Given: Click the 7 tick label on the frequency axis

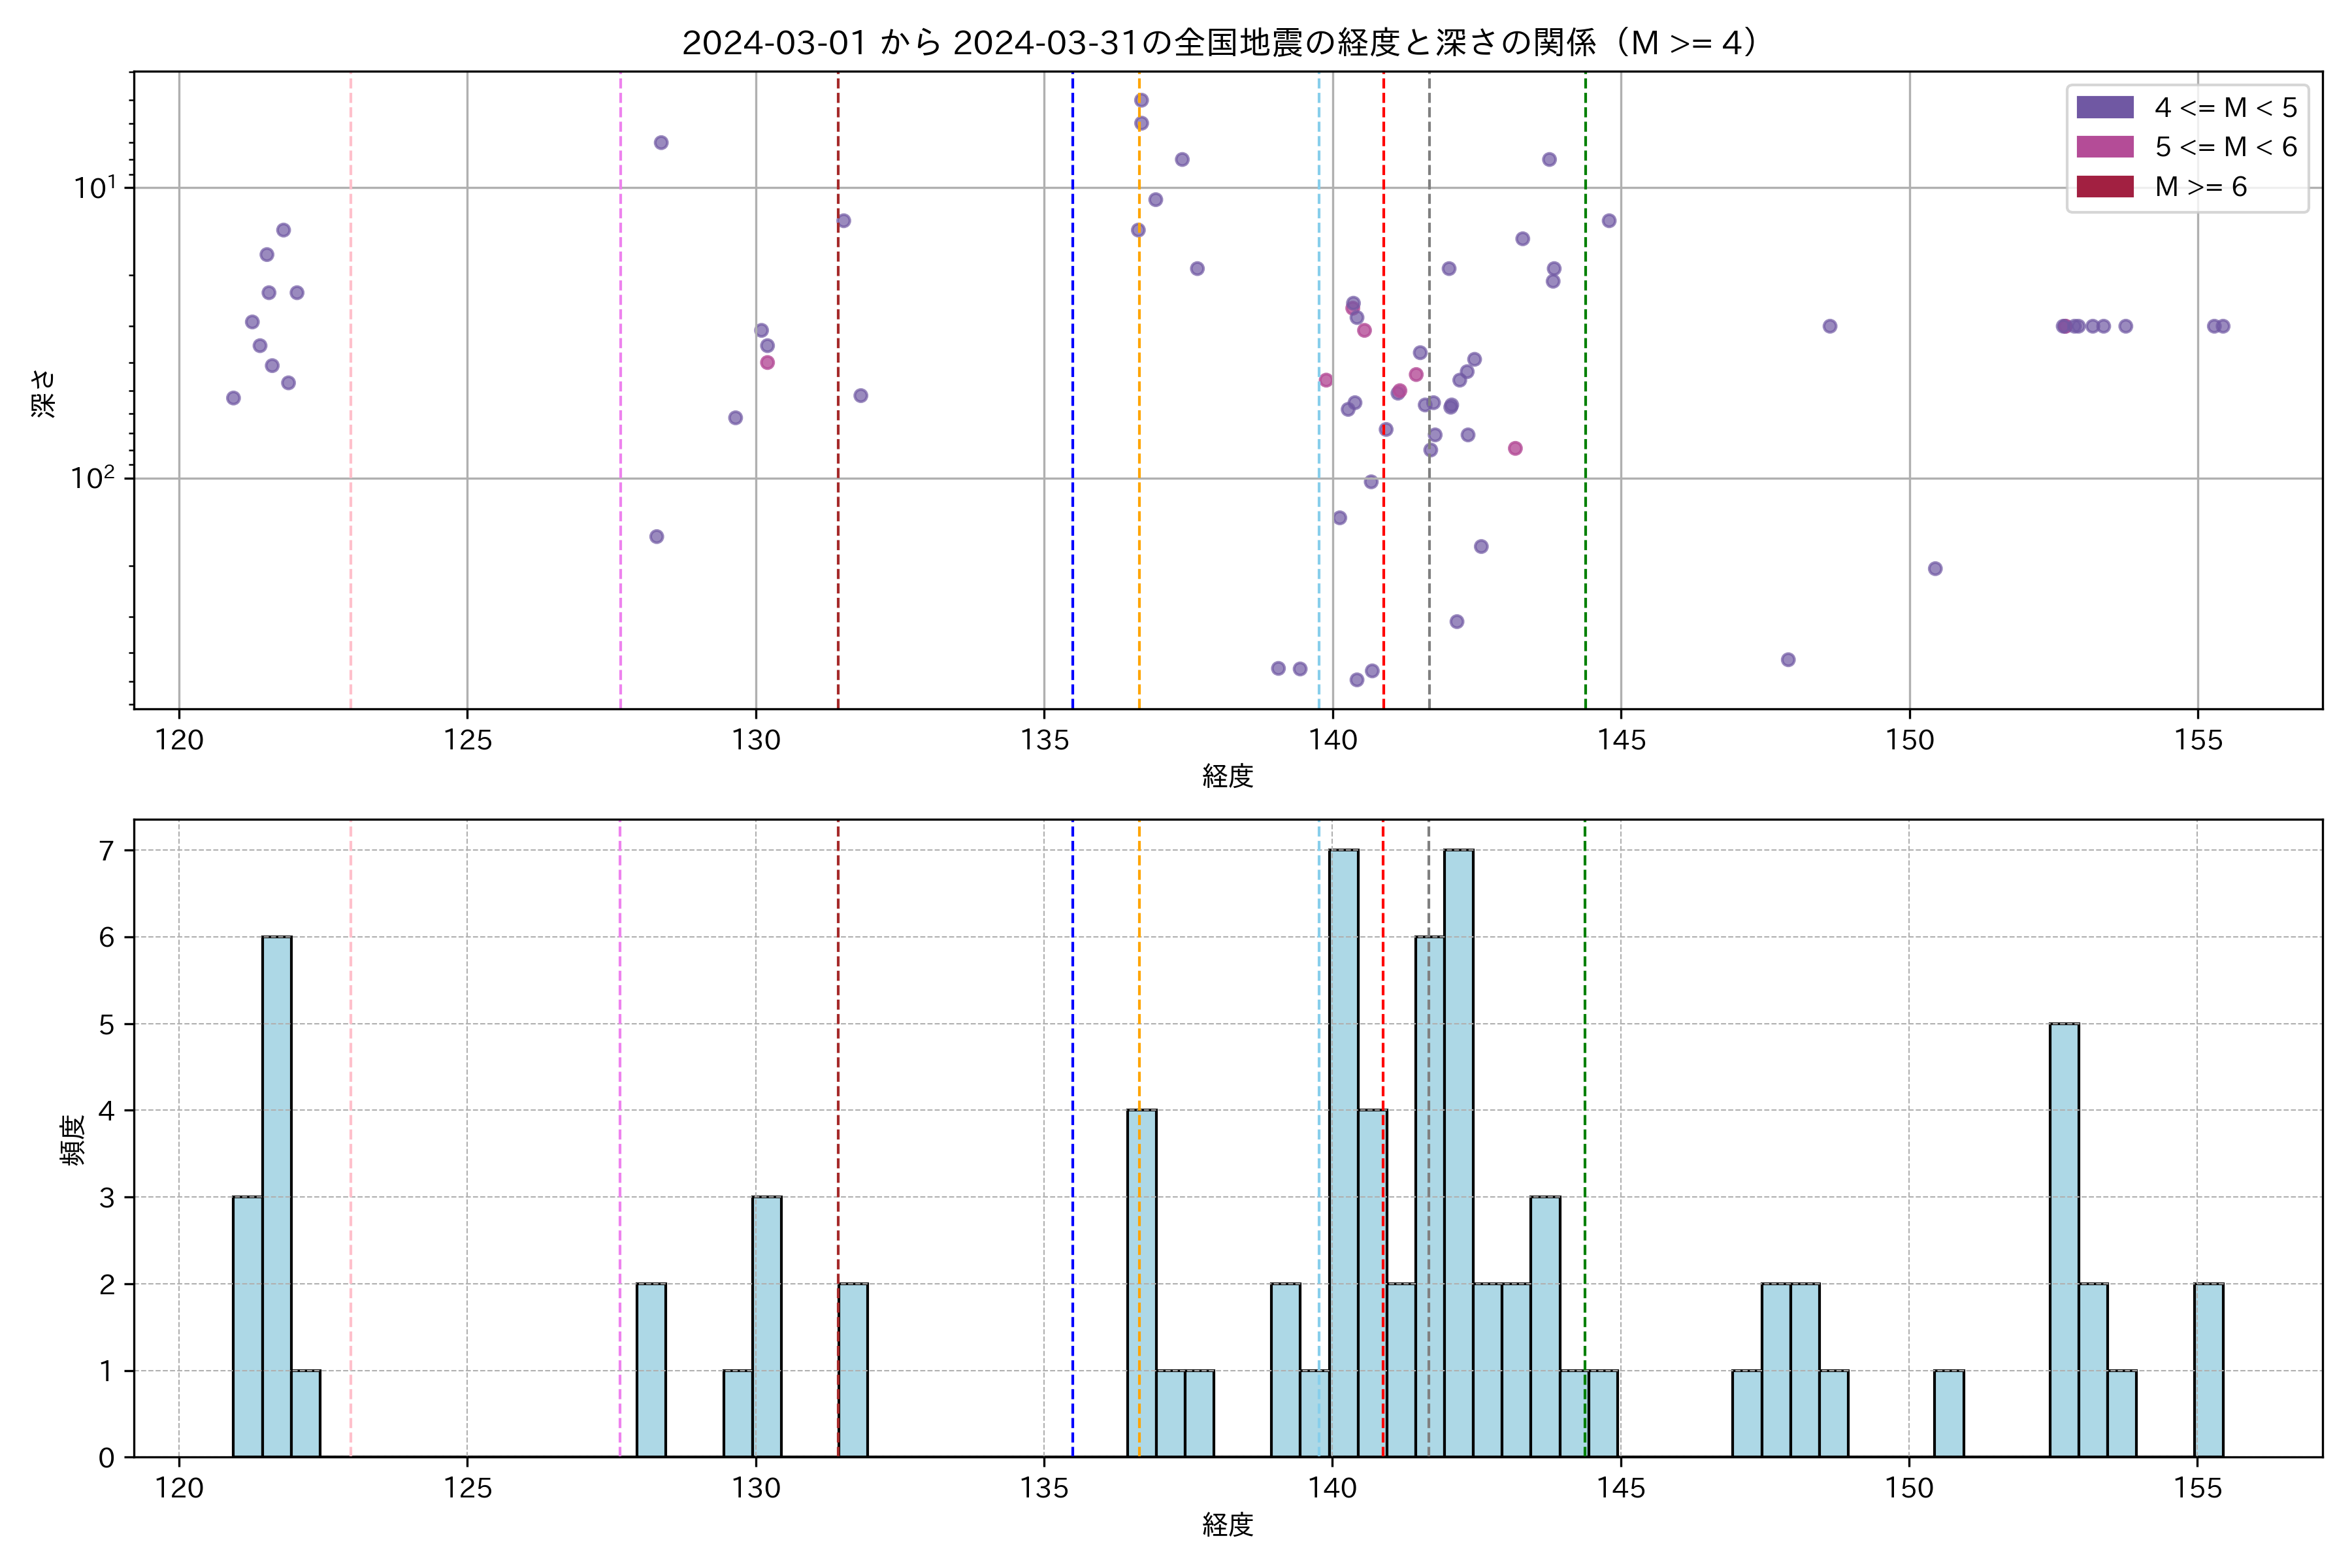Looking at the screenshot, I should pyautogui.click(x=106, y=851).
